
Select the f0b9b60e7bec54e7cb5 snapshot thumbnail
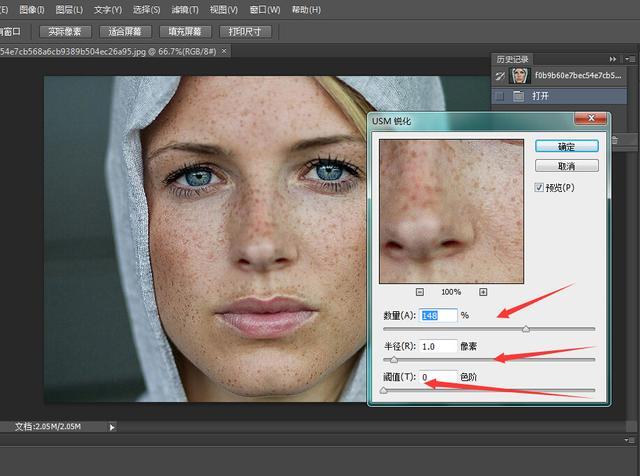[x=519, y=76]
